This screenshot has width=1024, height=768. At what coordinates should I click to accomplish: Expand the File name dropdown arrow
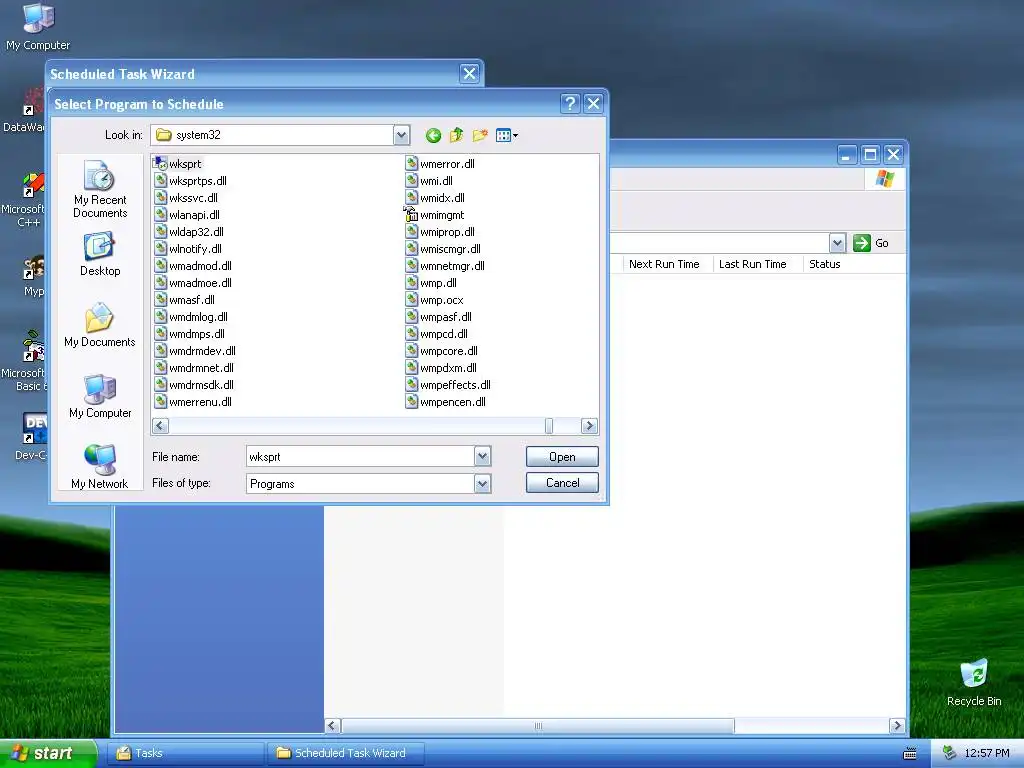[x=482, y=456]
